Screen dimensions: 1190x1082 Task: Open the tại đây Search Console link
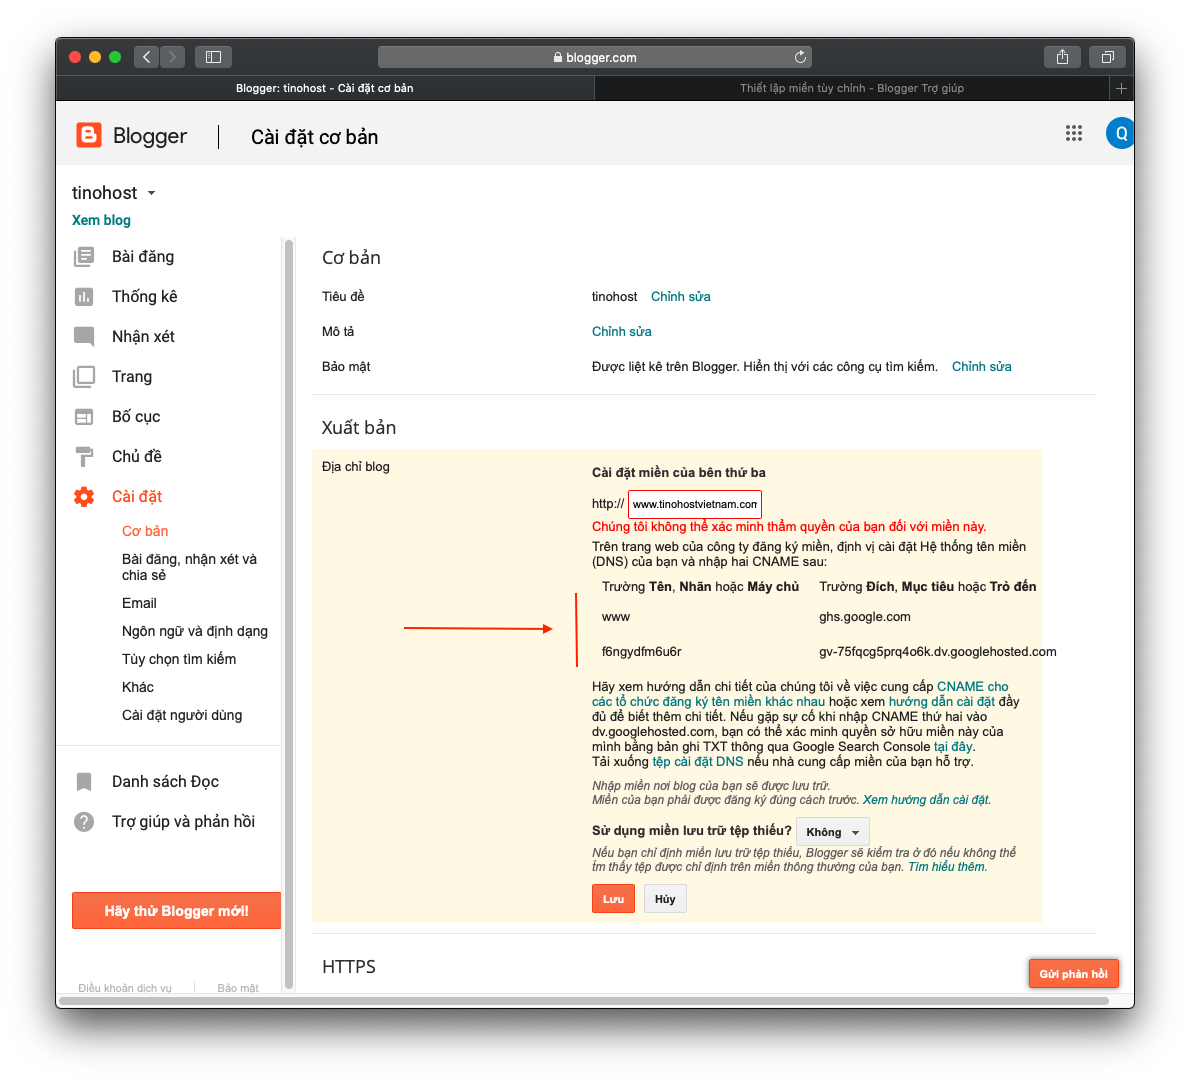point(952,747)
